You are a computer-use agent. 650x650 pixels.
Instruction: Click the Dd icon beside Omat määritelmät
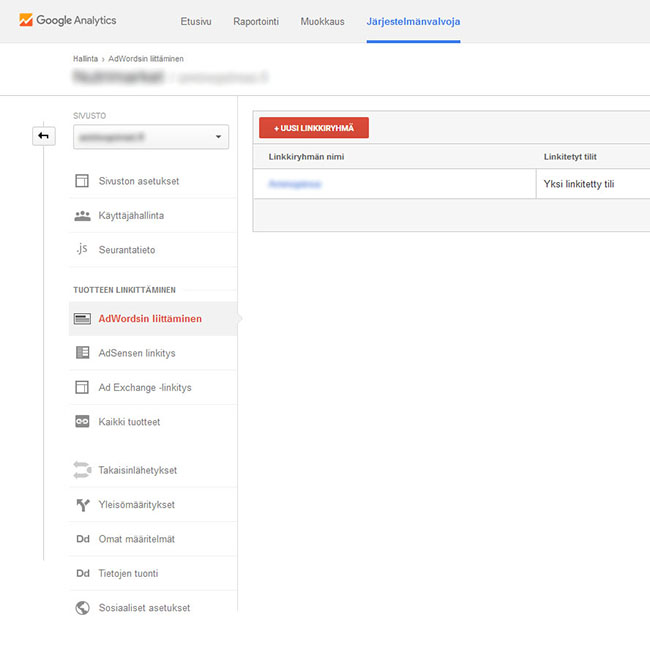pos(83,539)
